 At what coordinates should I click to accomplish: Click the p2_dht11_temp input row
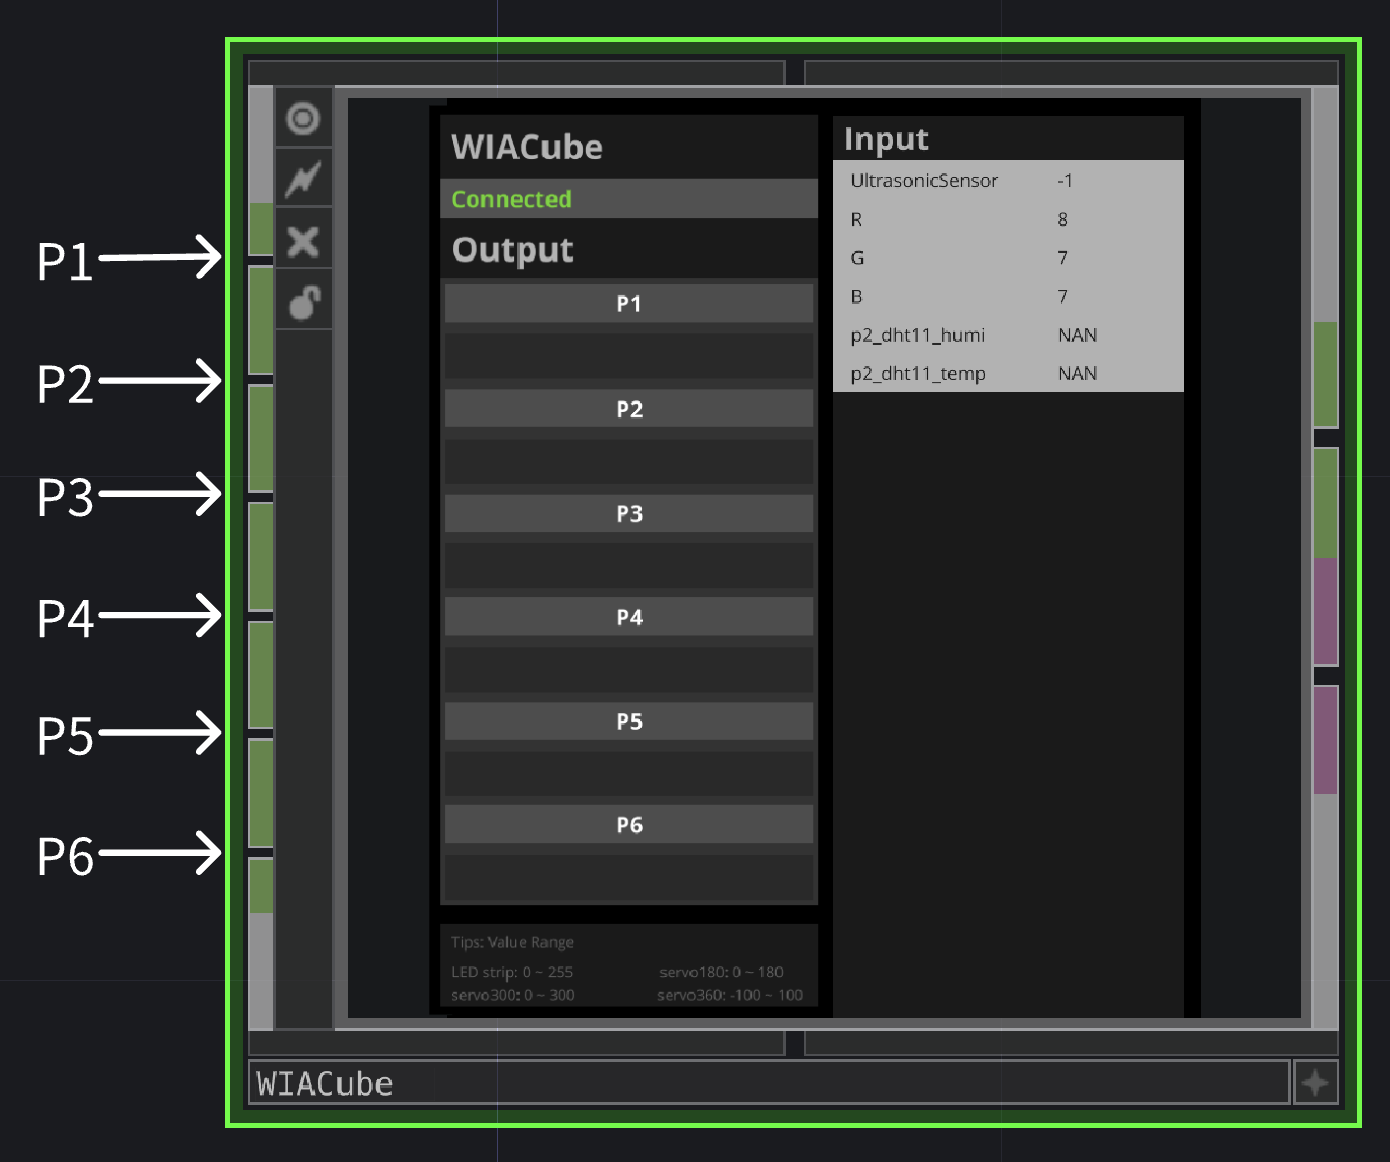click(x=1008, y=373)
